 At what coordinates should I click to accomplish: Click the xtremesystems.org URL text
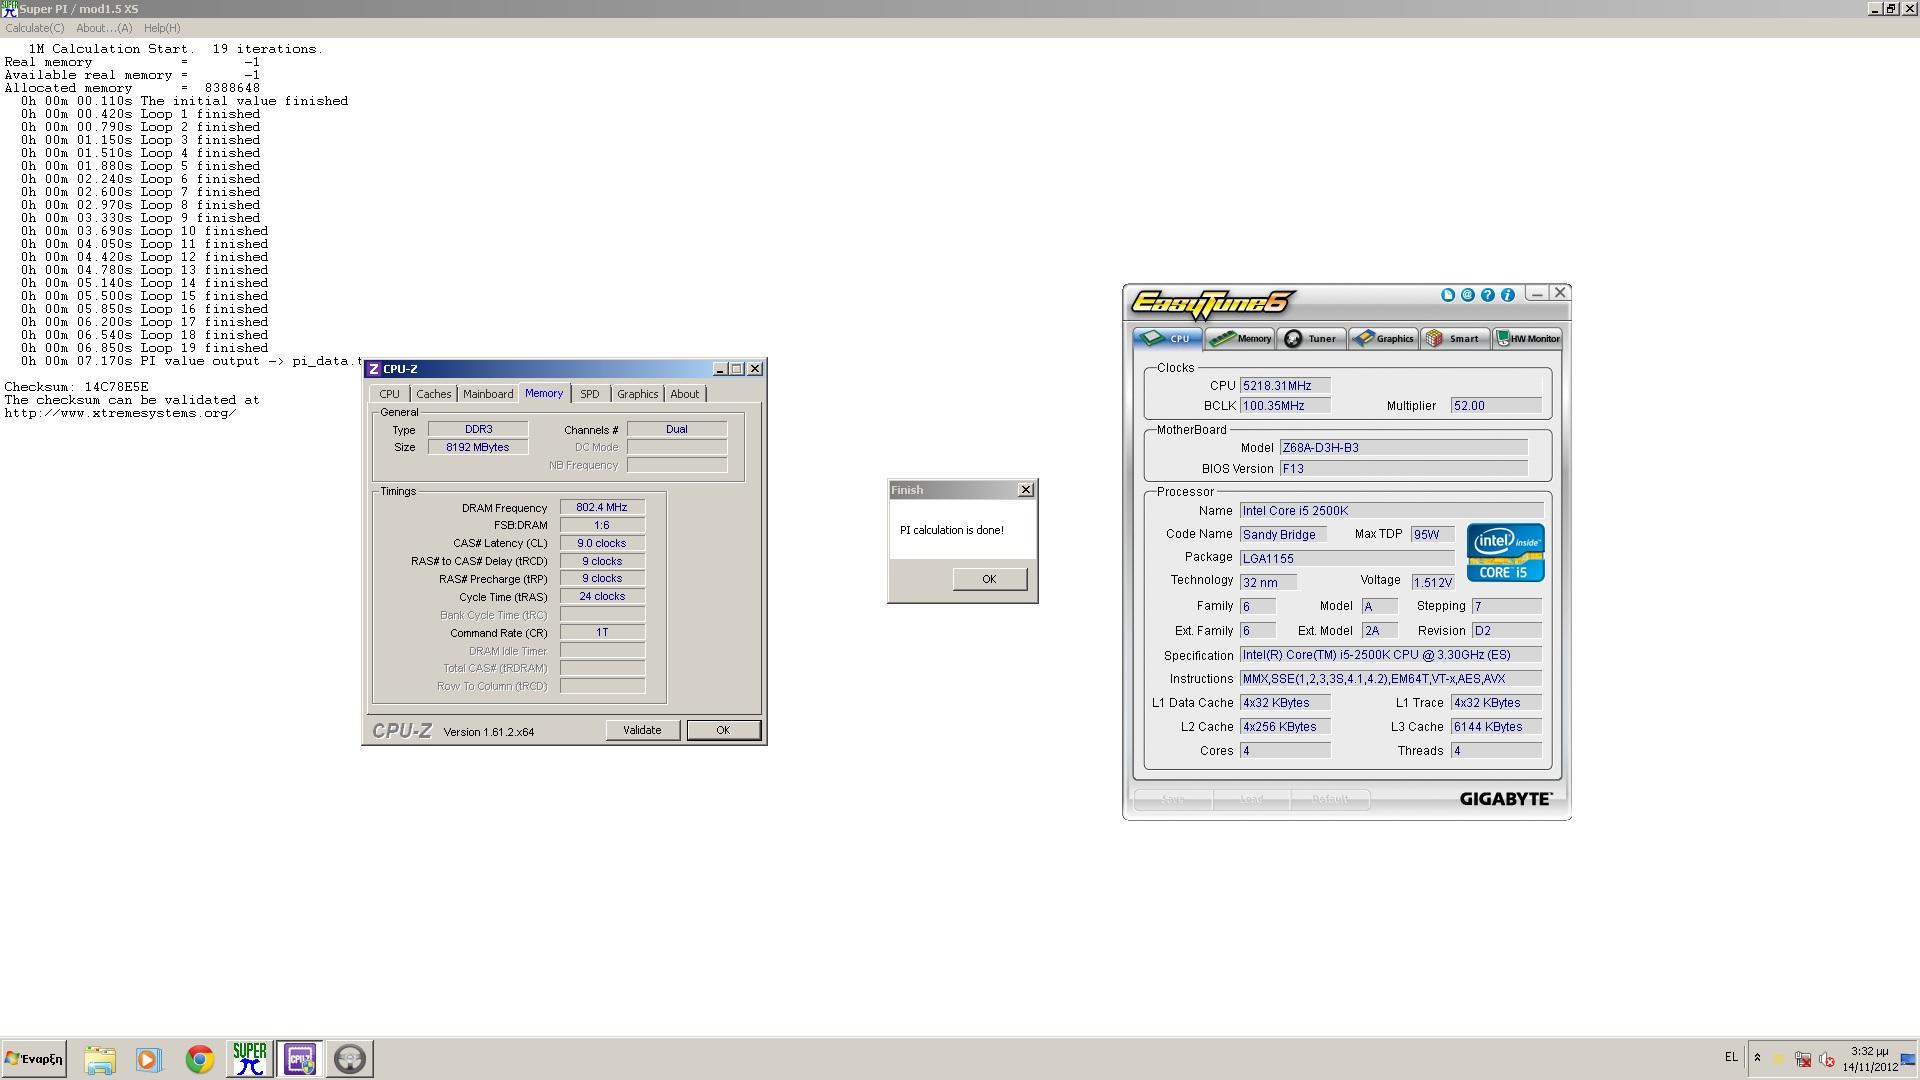pos(120,413)
